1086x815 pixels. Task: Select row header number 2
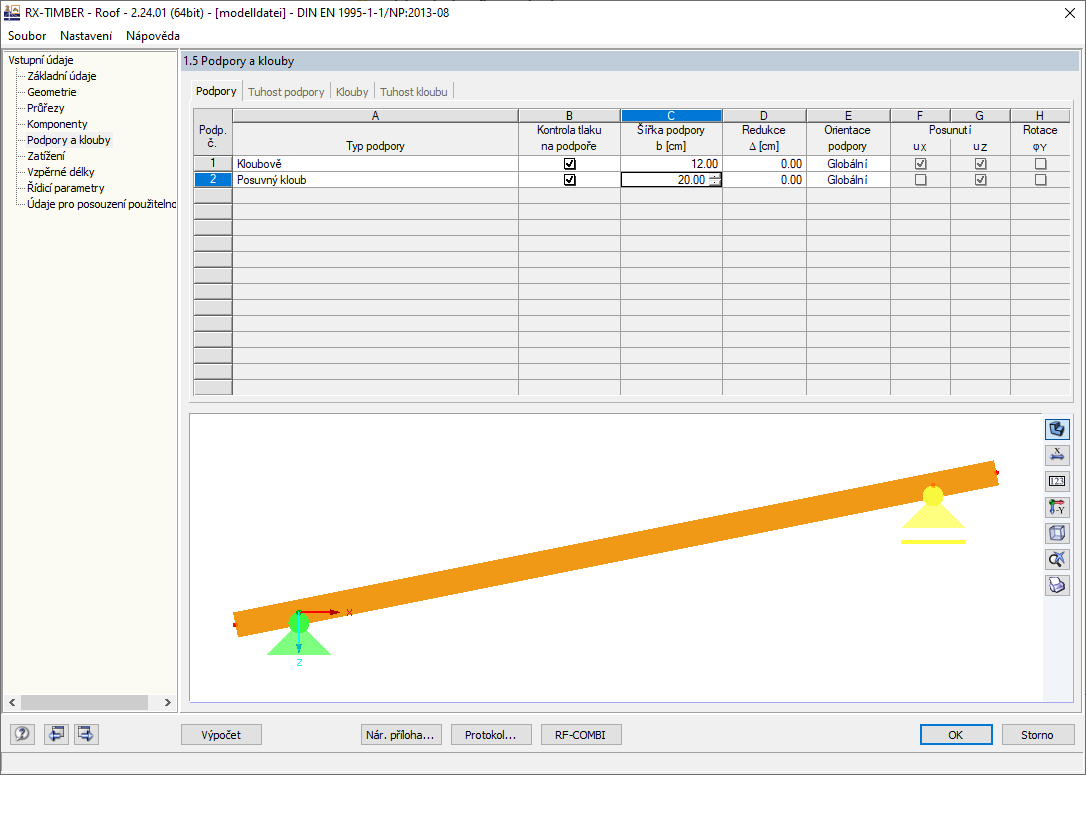point(213,179)
